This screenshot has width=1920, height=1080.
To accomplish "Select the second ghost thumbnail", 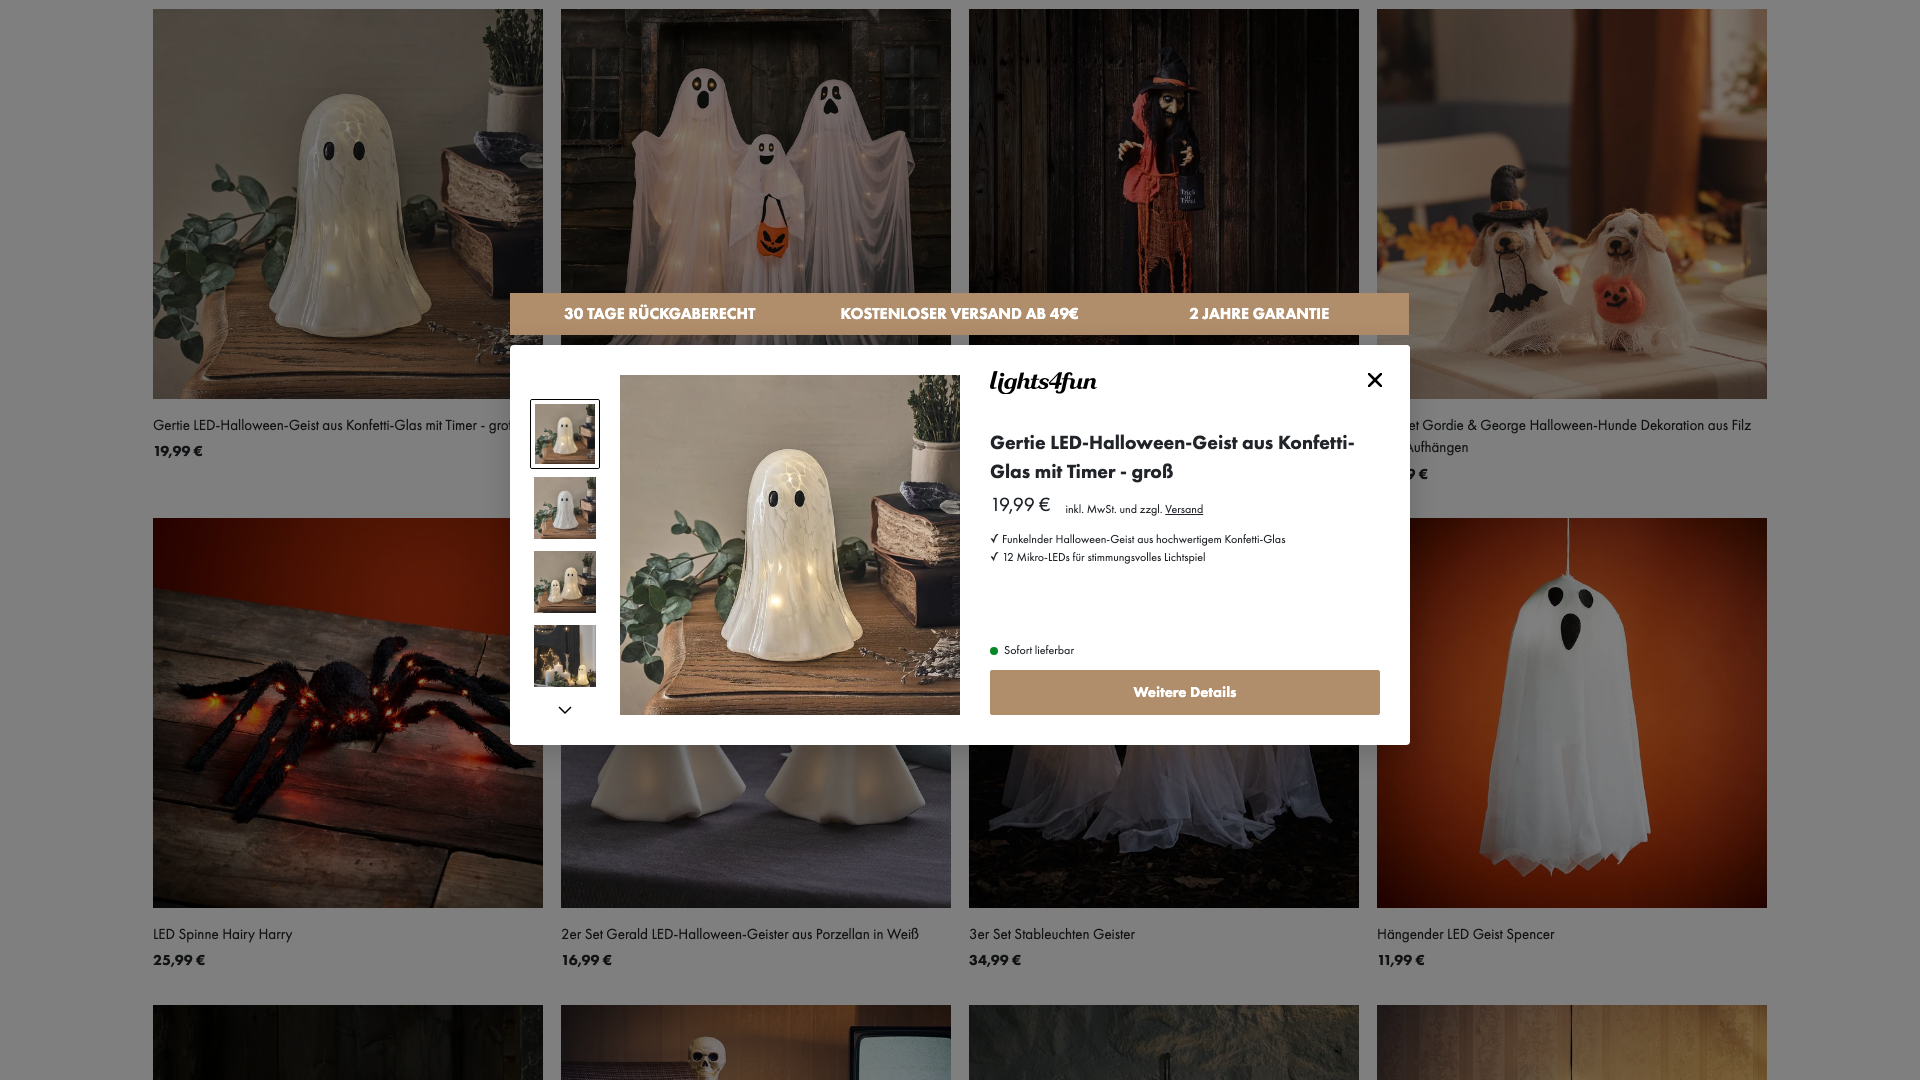I will pos(565,508).
